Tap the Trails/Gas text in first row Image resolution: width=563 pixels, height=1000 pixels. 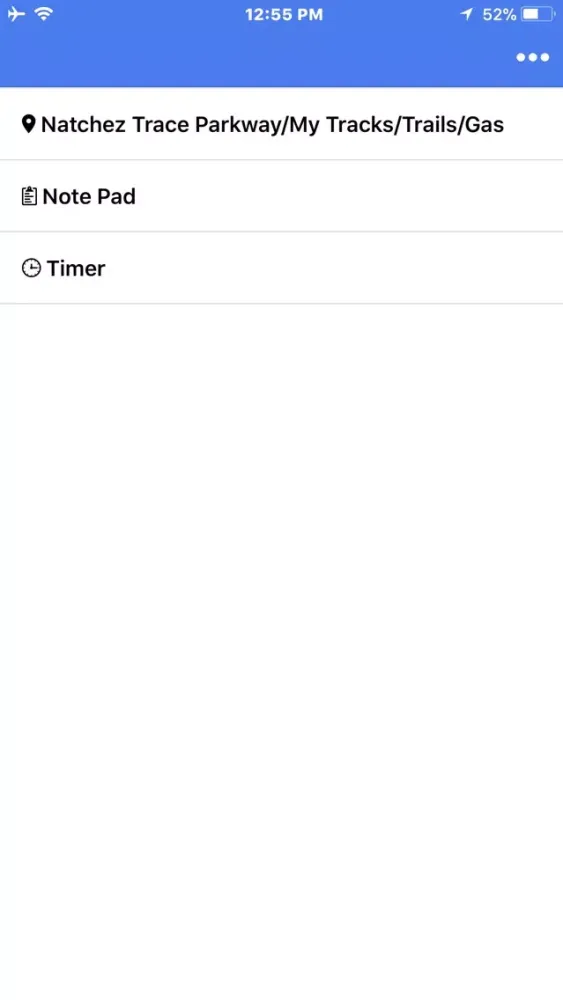(x=449, y=124)
